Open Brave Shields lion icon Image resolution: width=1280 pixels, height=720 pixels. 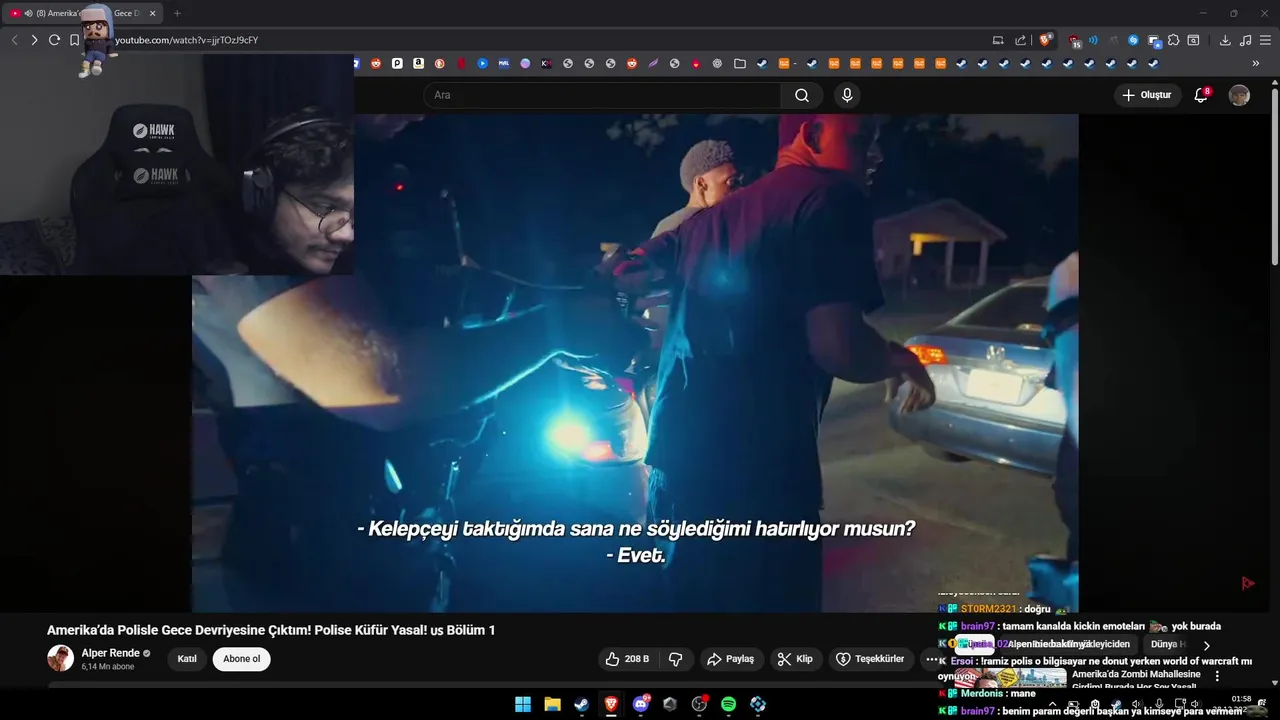click(1046, 40)
